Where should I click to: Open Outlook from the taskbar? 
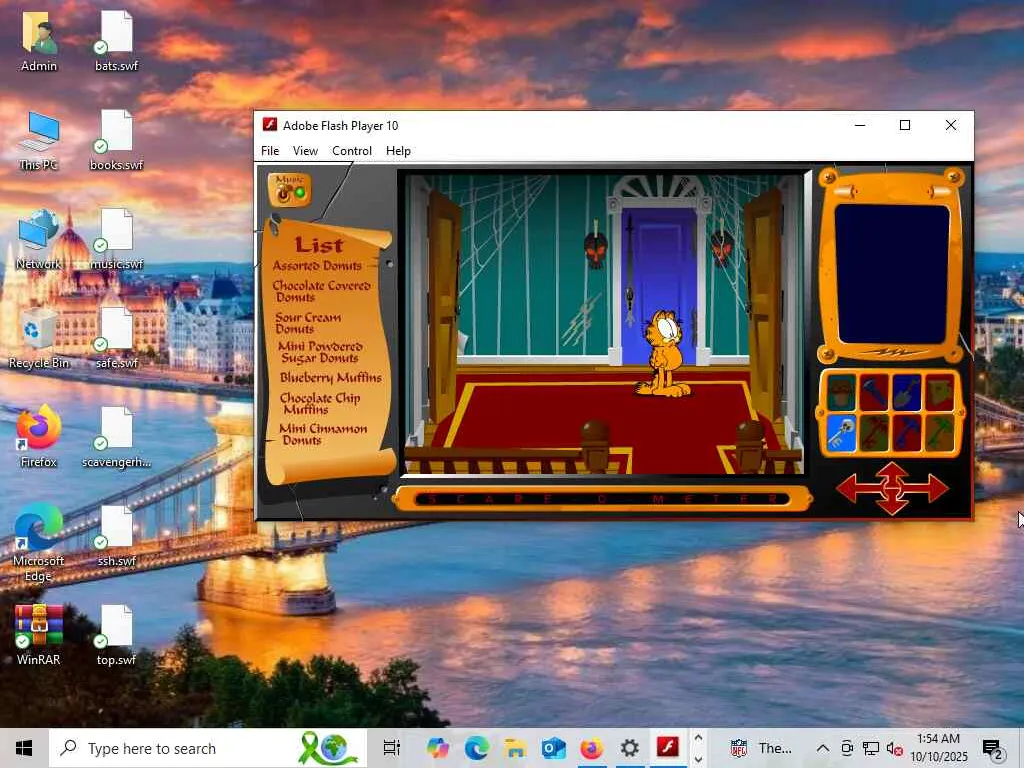coord(553,748)
